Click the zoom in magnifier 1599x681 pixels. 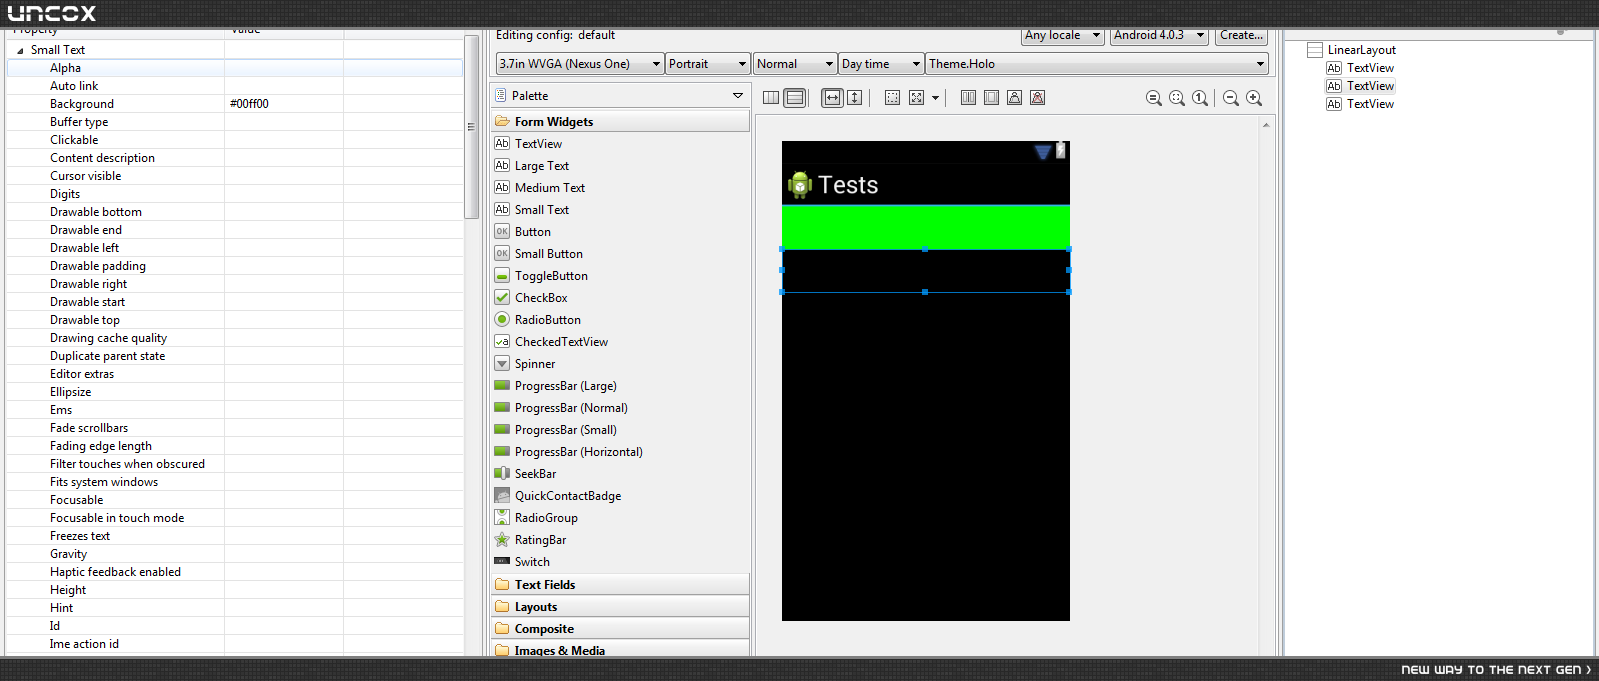1254,98
